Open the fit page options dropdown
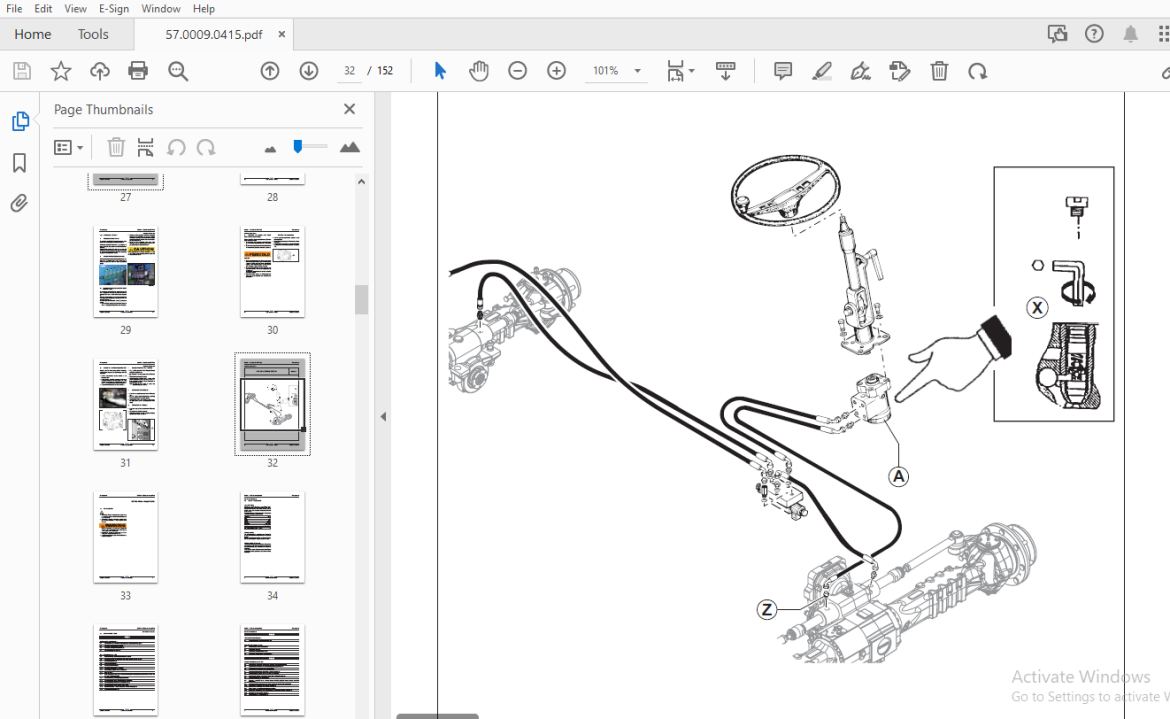Image resolution: width=1170 pixels, height=719 pixels. [681, 71]
